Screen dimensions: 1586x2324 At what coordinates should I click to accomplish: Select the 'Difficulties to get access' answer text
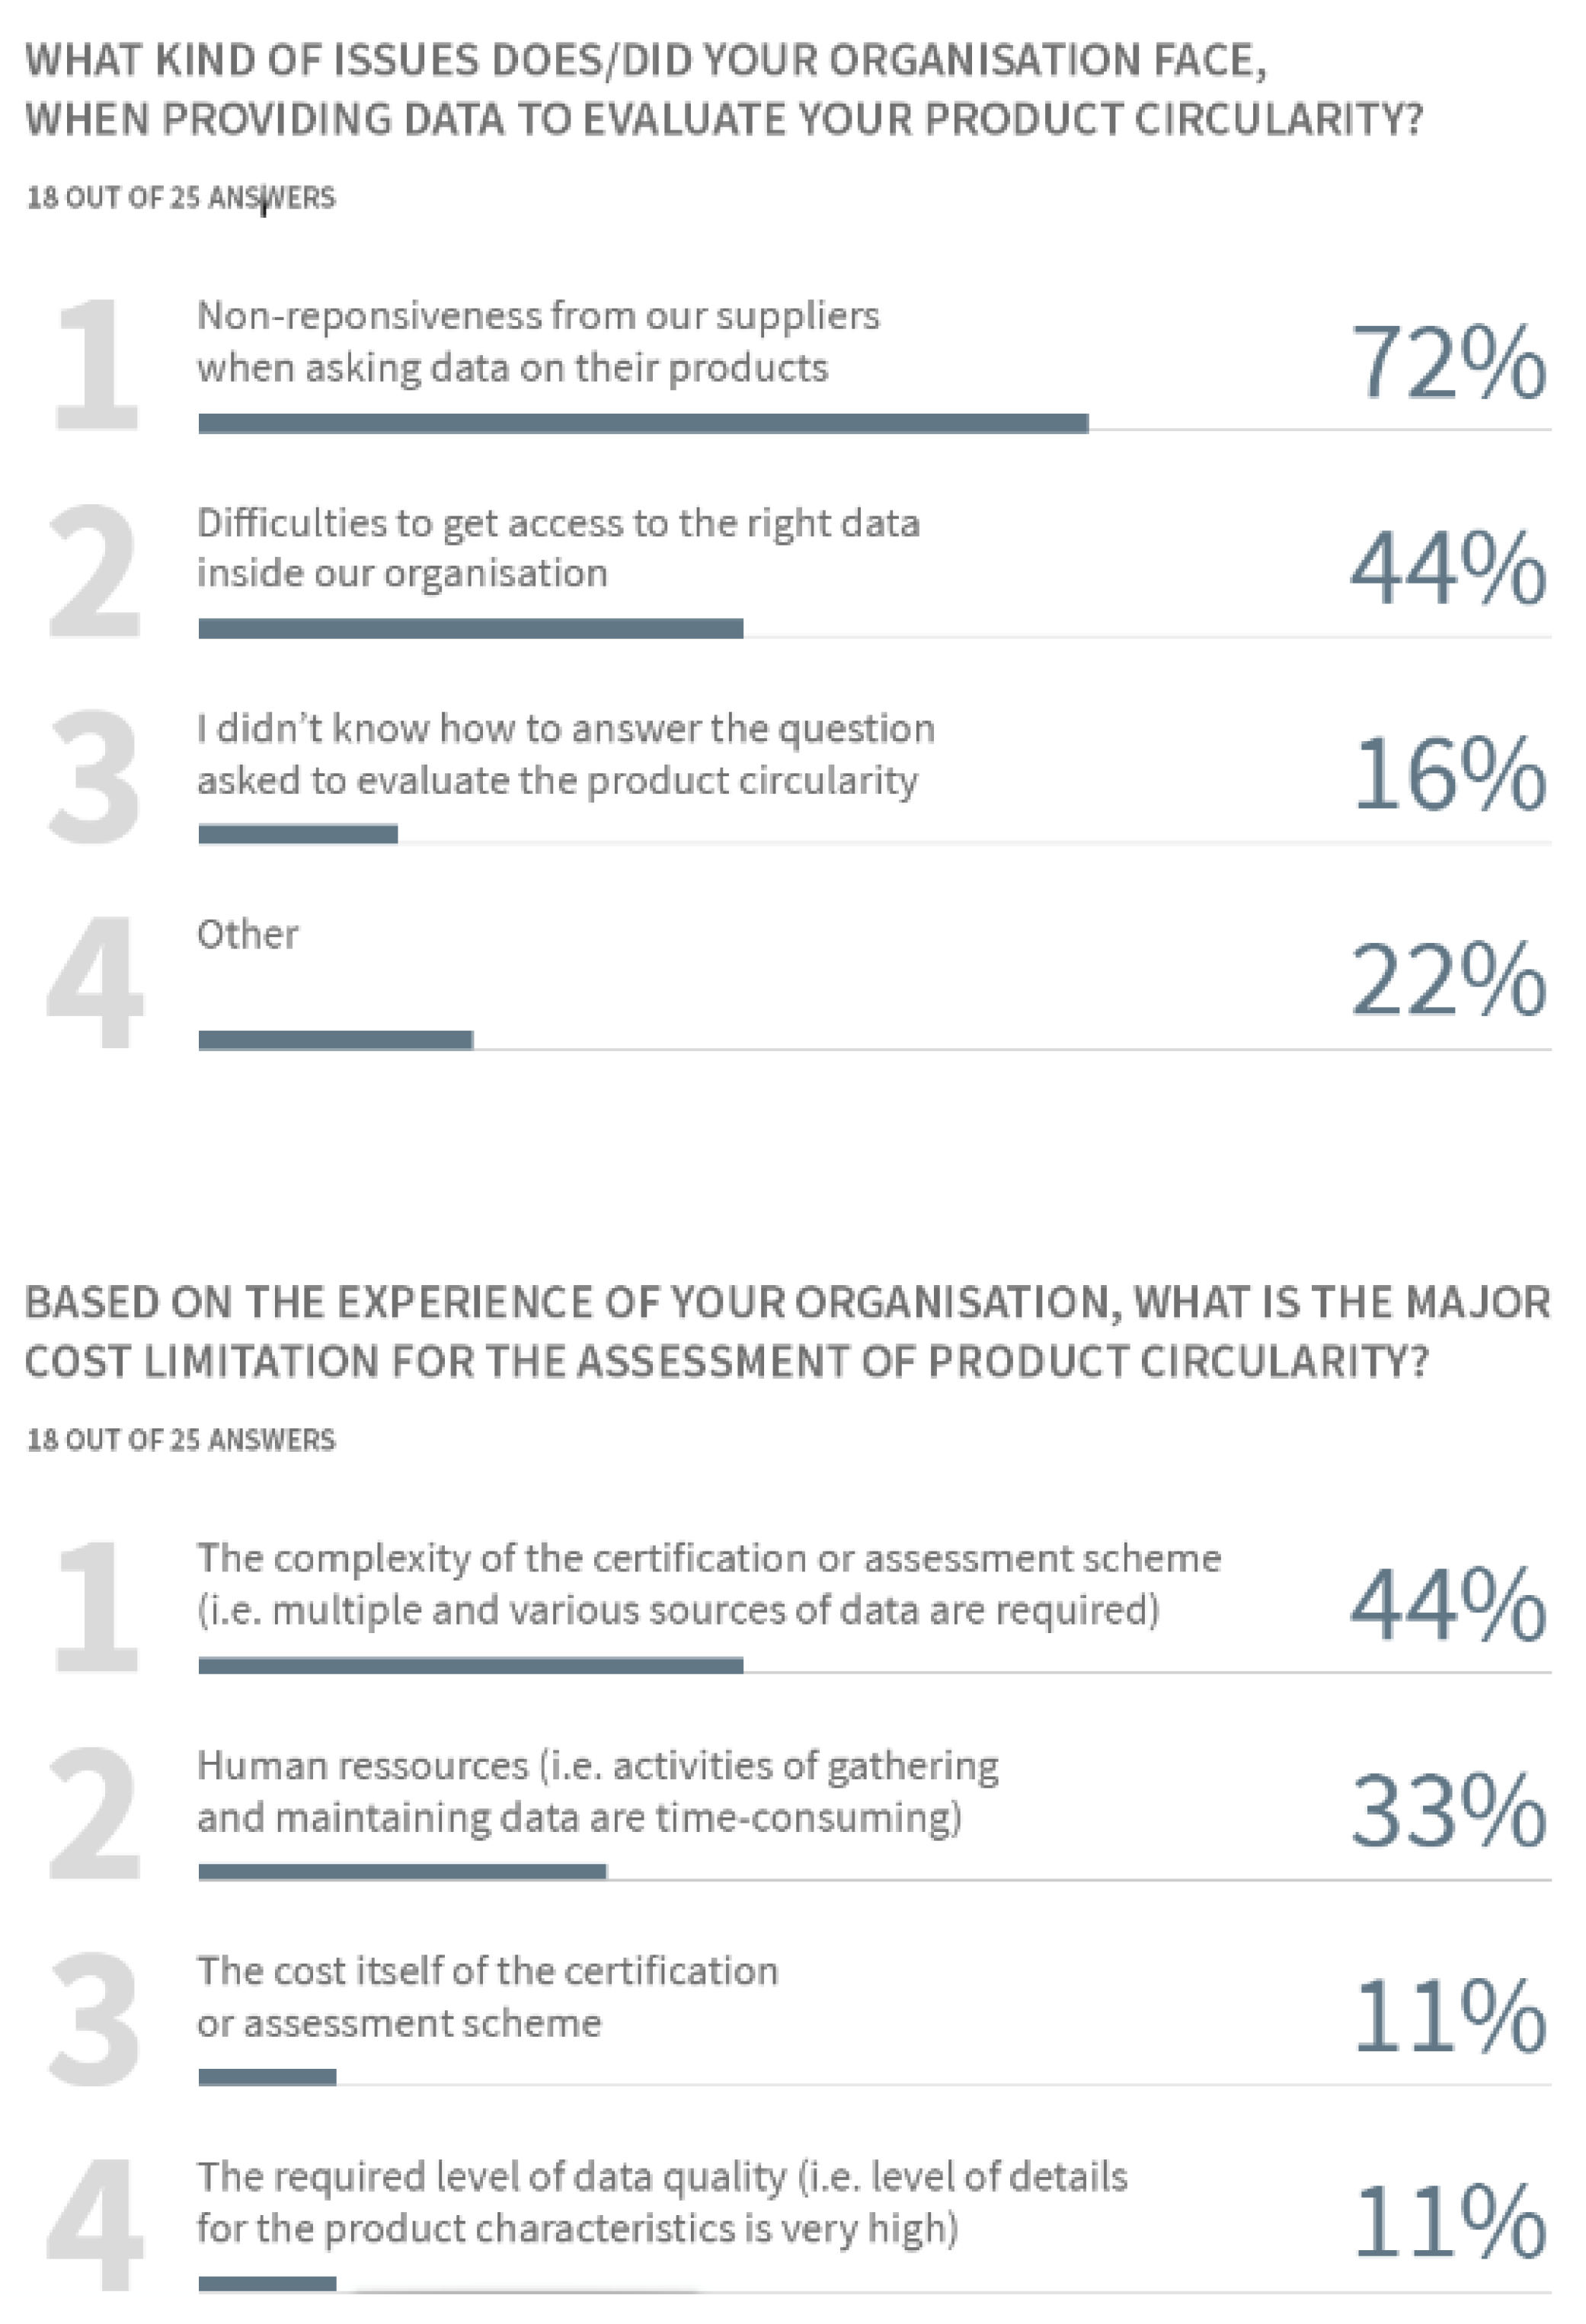coord(557,548)
